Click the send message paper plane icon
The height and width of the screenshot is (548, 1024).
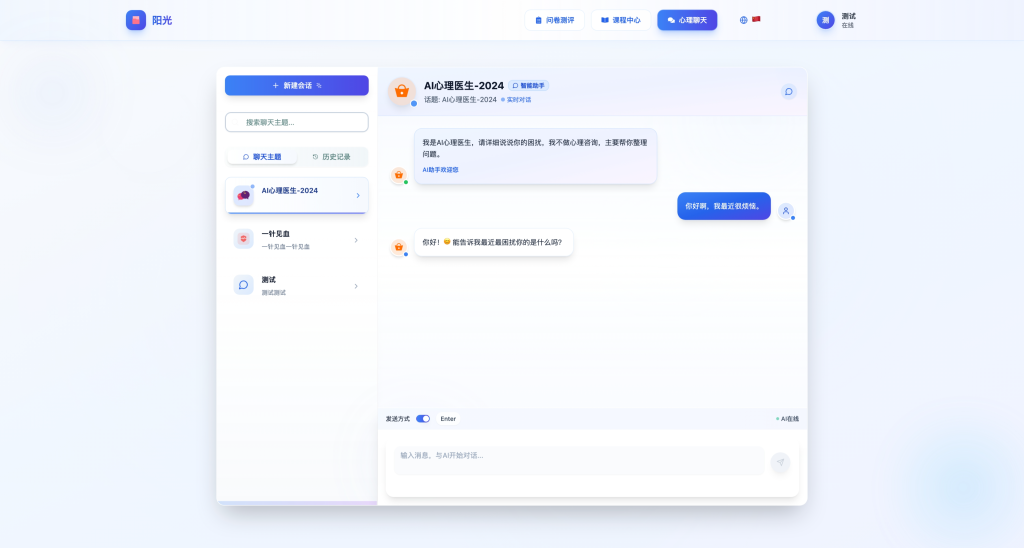pos(780,461)
